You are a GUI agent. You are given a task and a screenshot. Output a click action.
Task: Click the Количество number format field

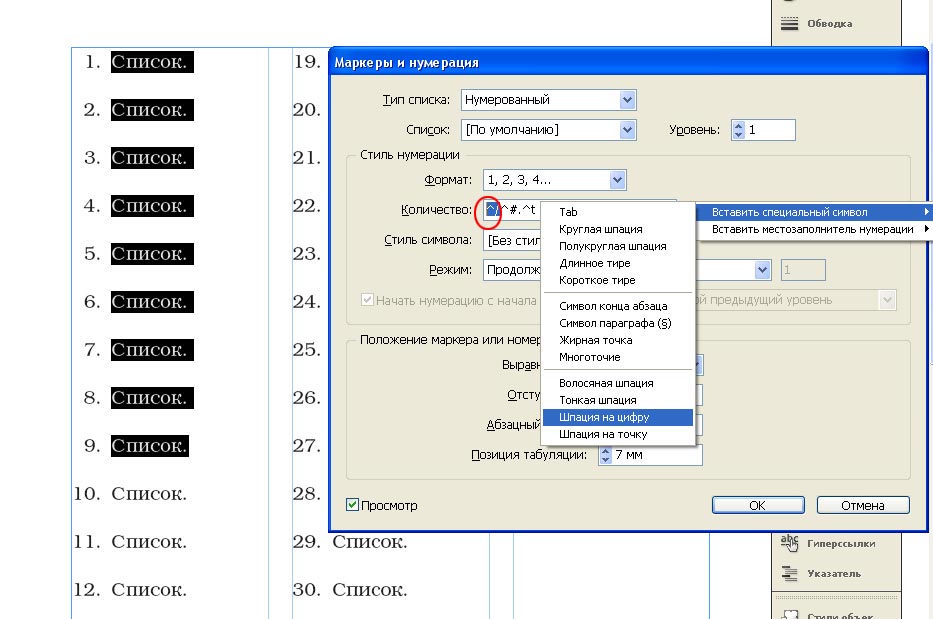pos(512,210)
